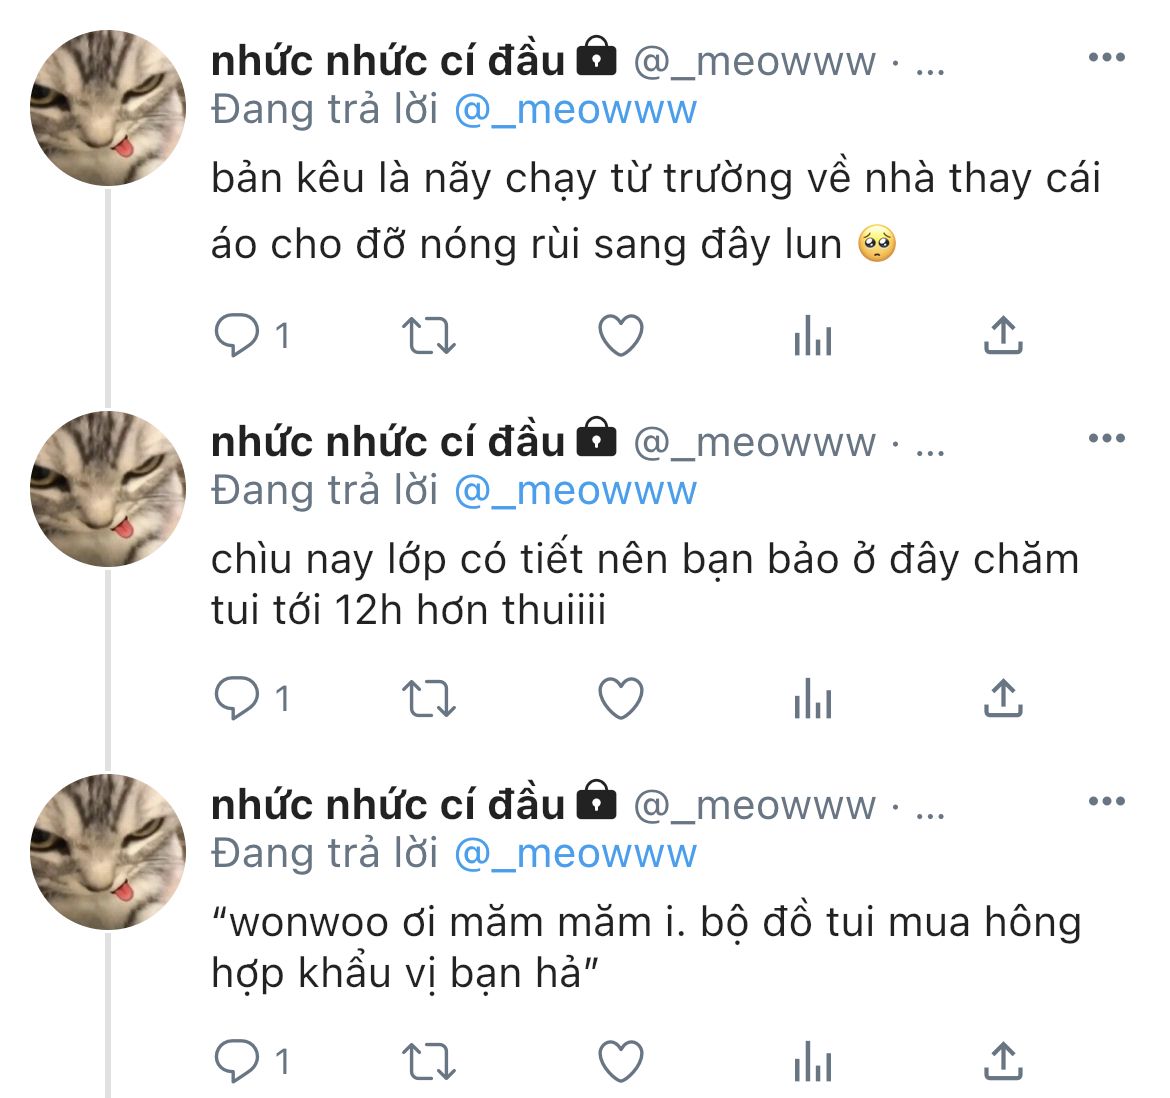View analytics for the 12h tweet

pyautogui.click(x=813, y=698)
